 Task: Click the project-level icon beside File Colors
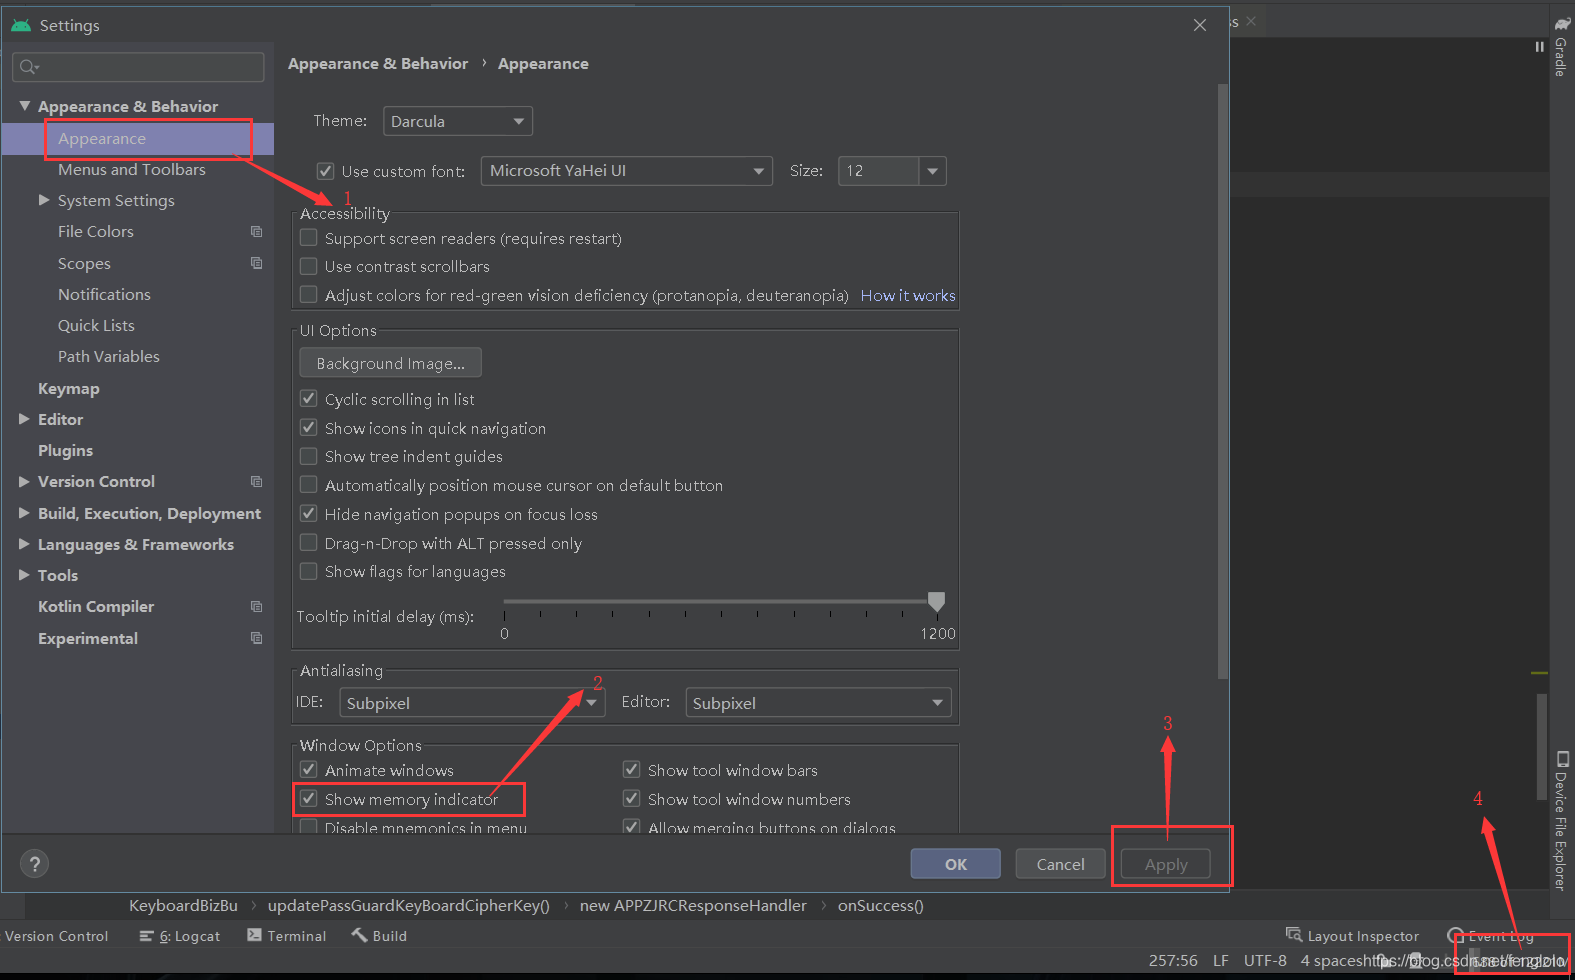256,231
